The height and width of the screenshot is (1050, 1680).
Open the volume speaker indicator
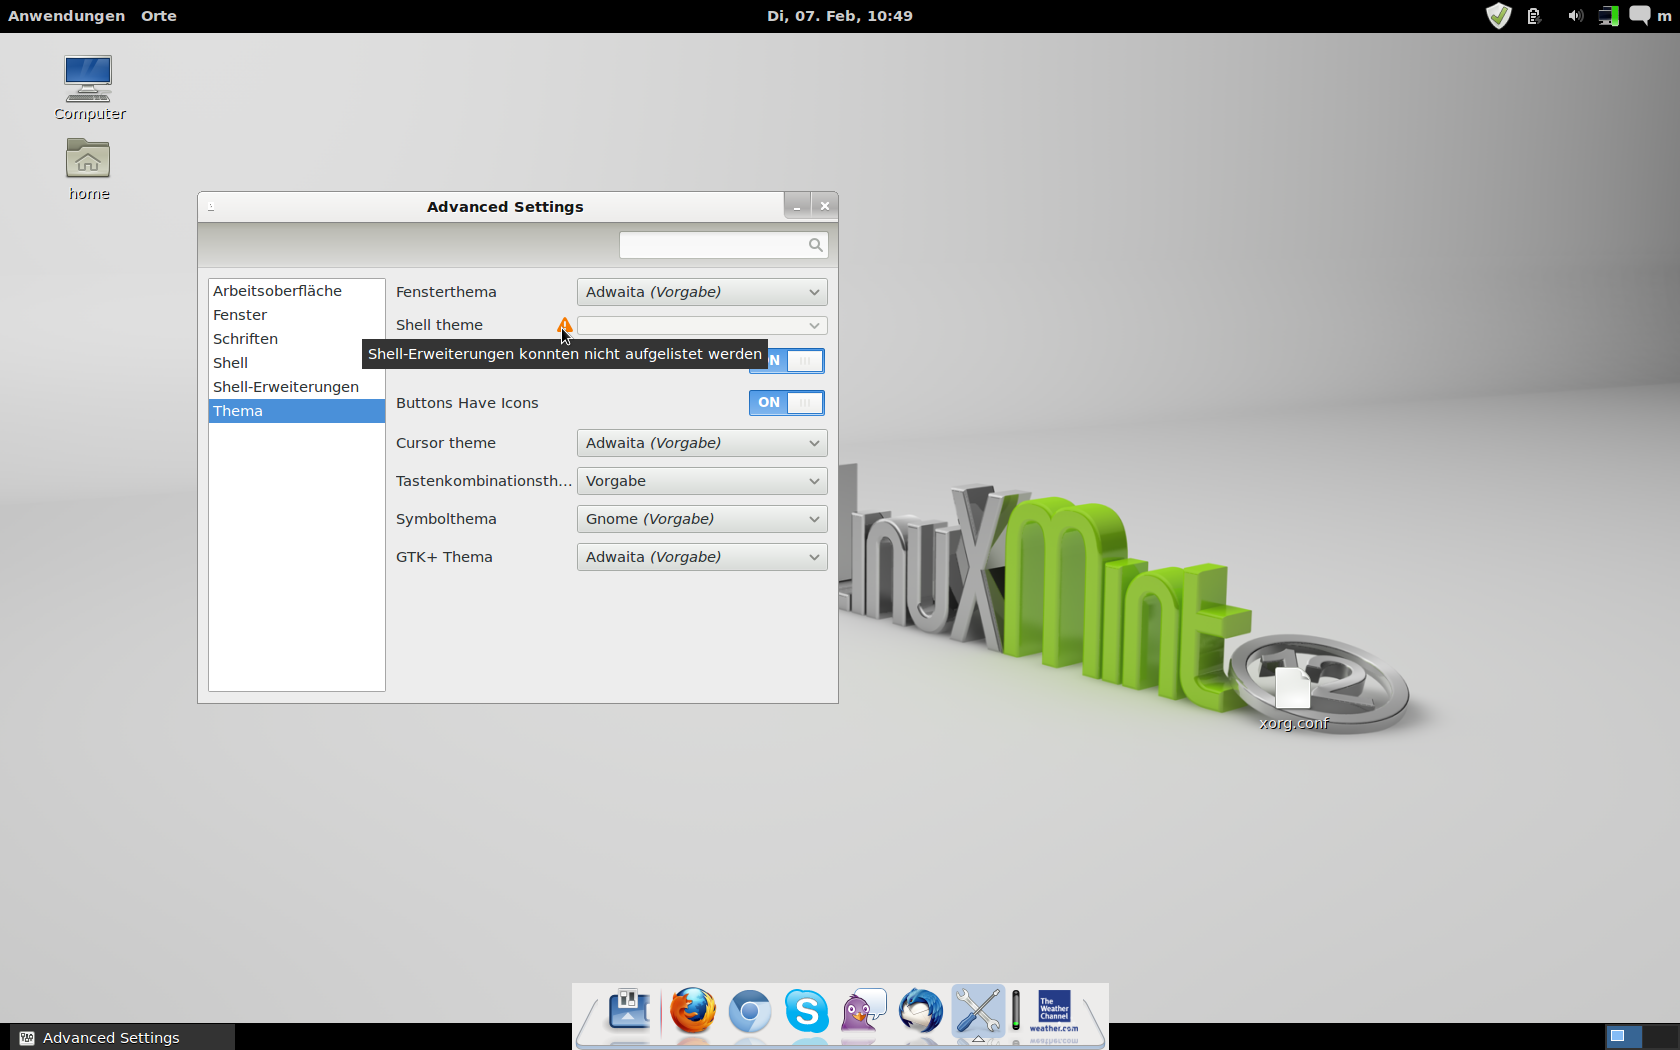pyautogui.click(x=1575, y=16)
